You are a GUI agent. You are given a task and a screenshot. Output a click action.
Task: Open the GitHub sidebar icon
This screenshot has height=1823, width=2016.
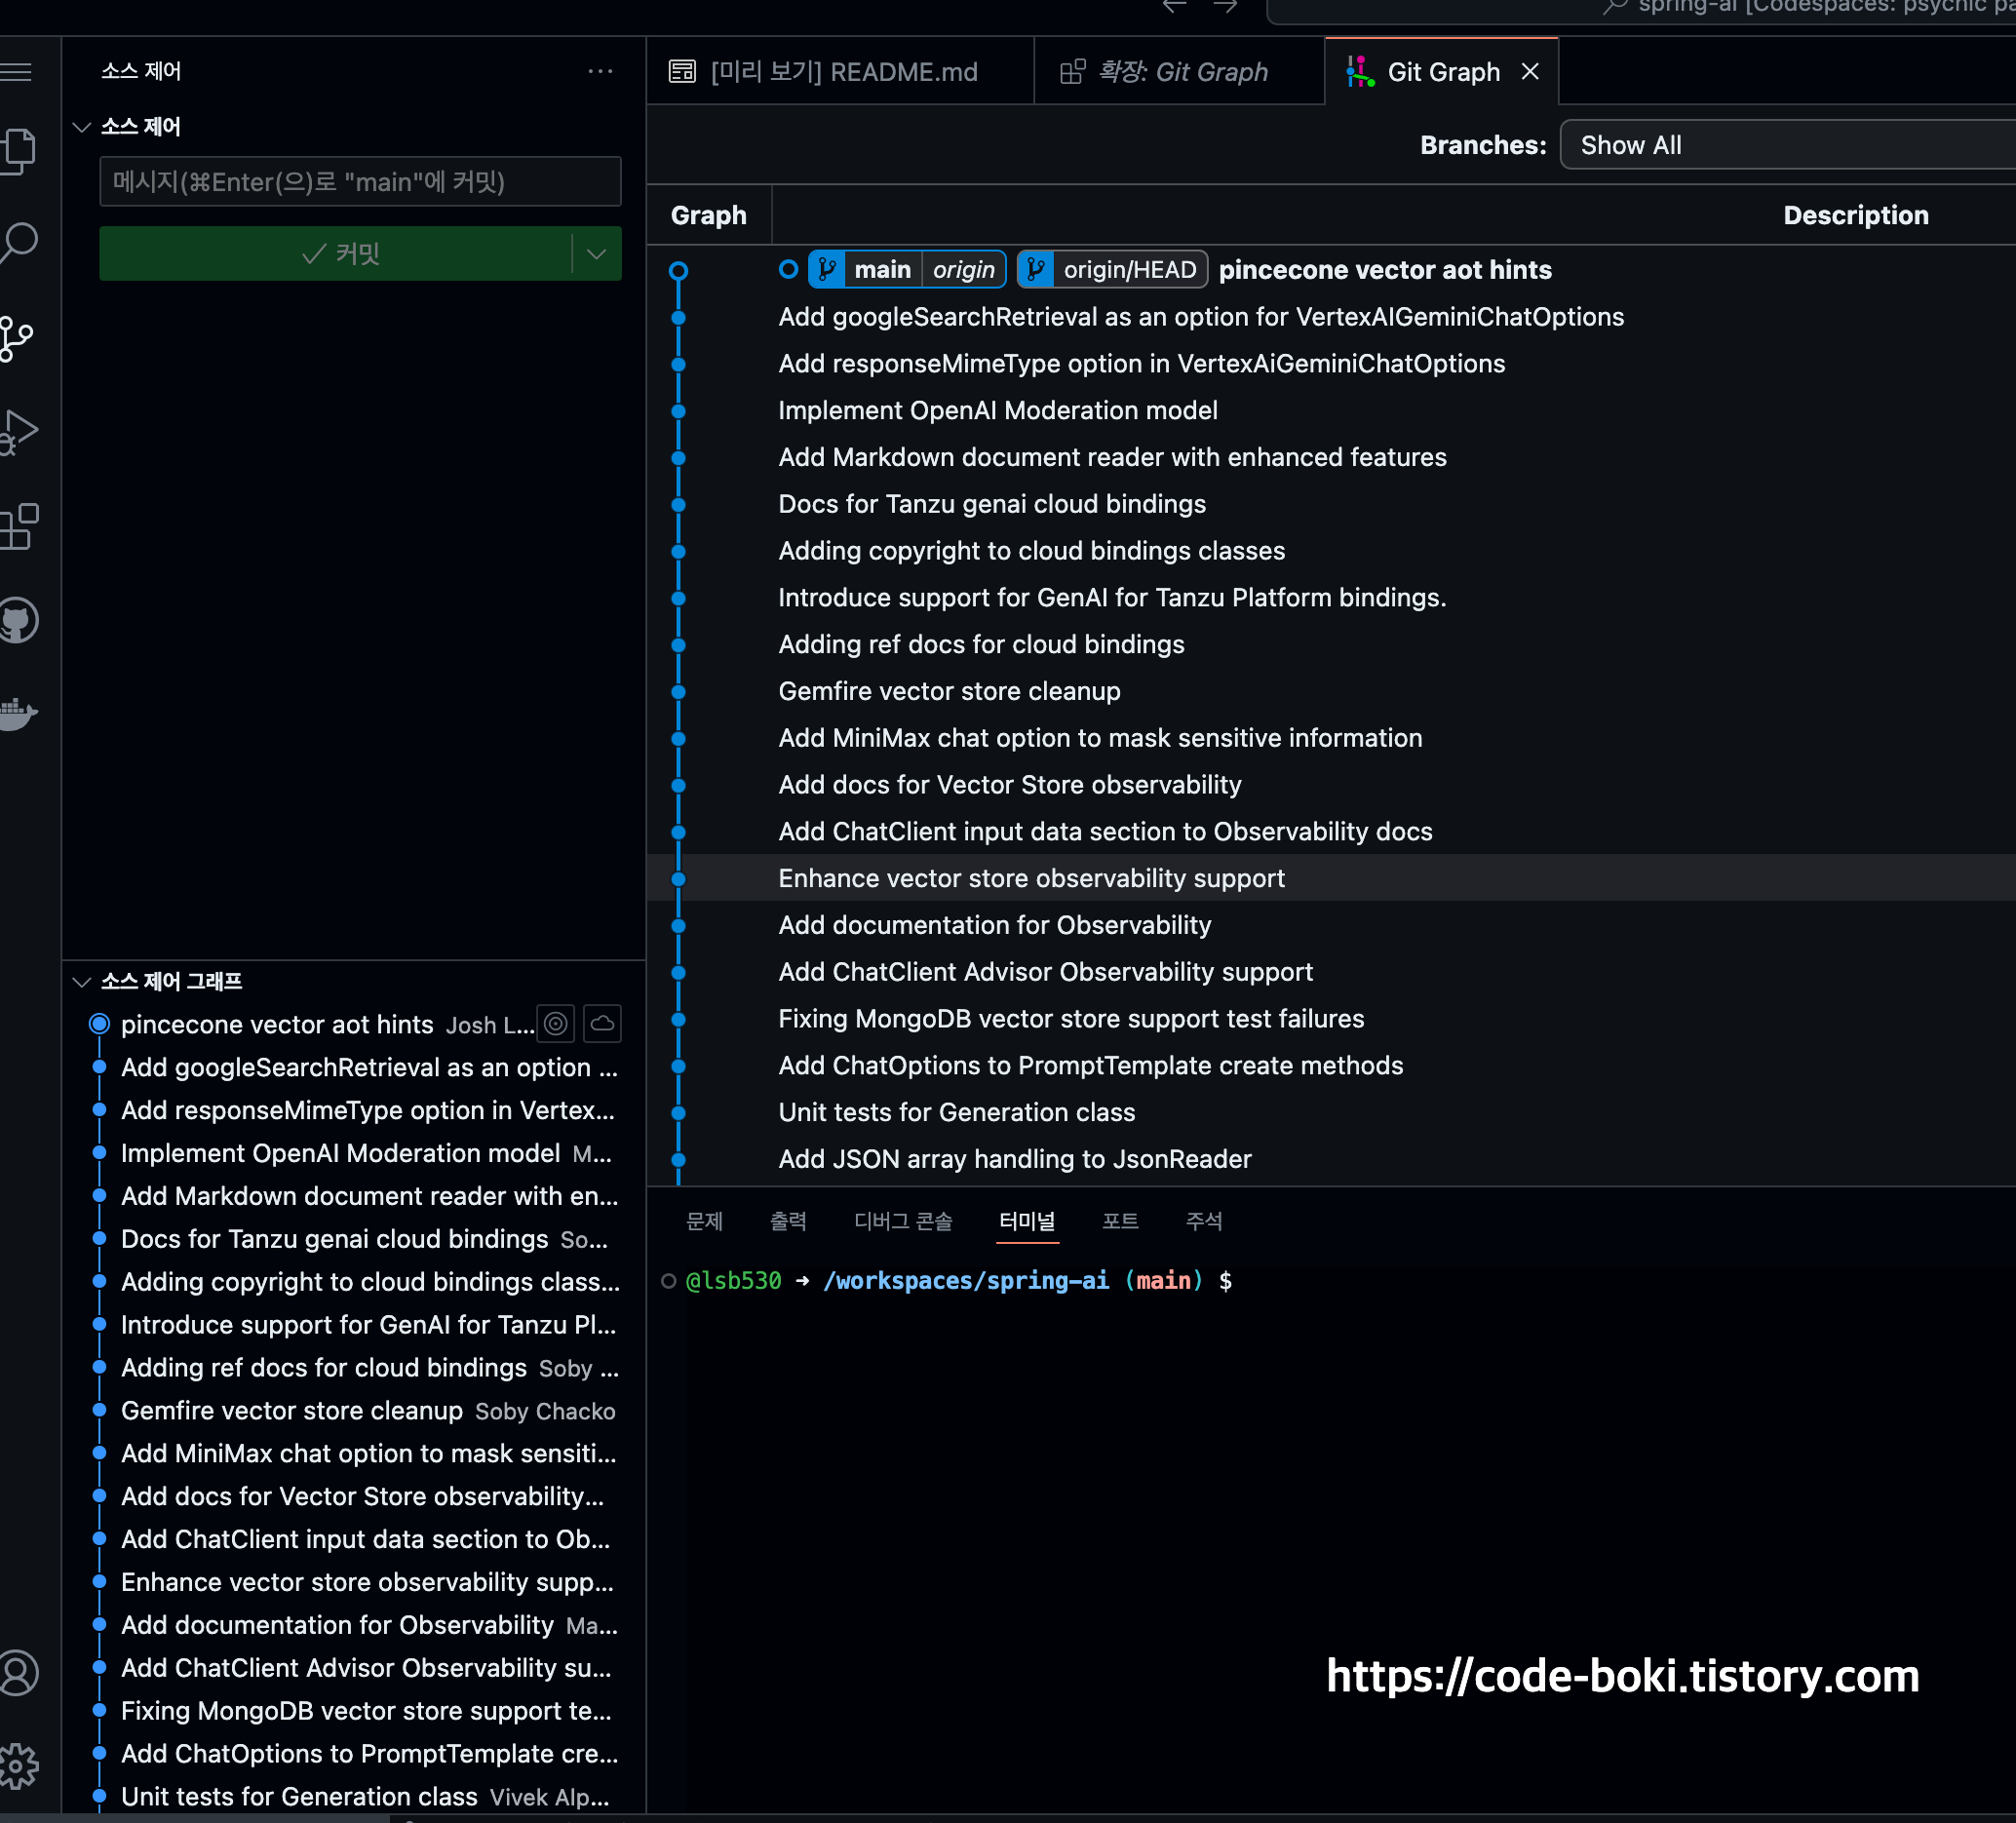click(x=18, y=621)
